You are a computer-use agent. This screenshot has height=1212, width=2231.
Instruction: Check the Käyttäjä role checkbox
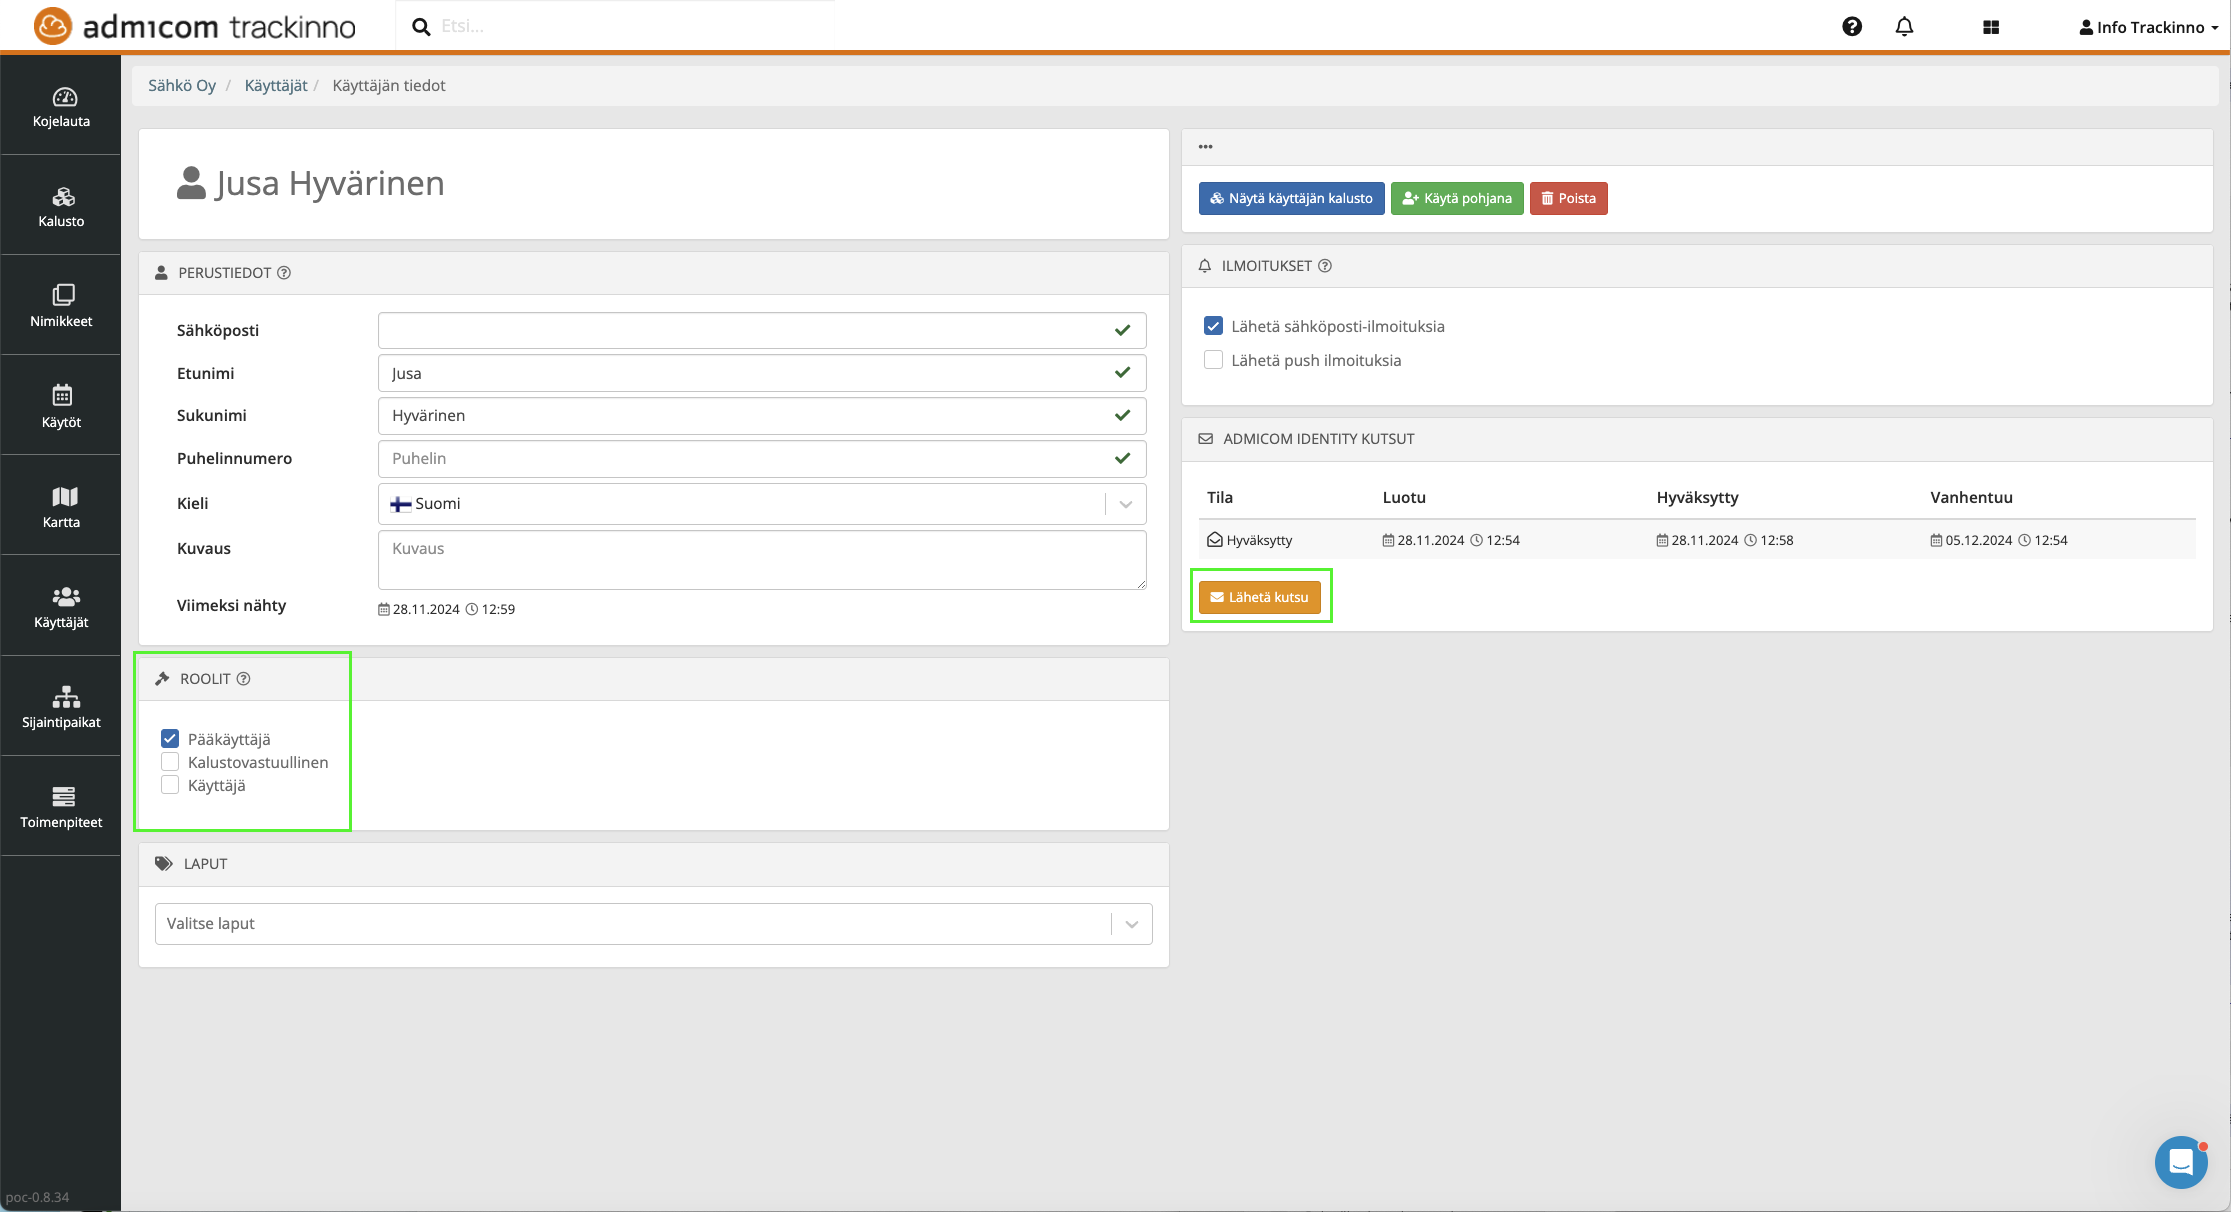tap(170, 785)
